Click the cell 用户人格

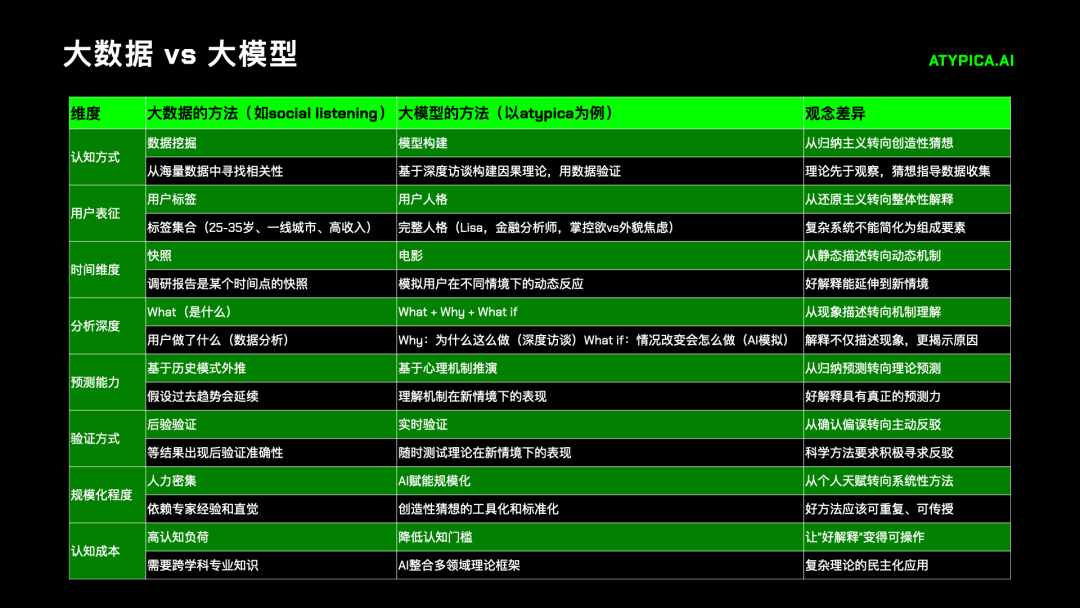coord(599,199)
